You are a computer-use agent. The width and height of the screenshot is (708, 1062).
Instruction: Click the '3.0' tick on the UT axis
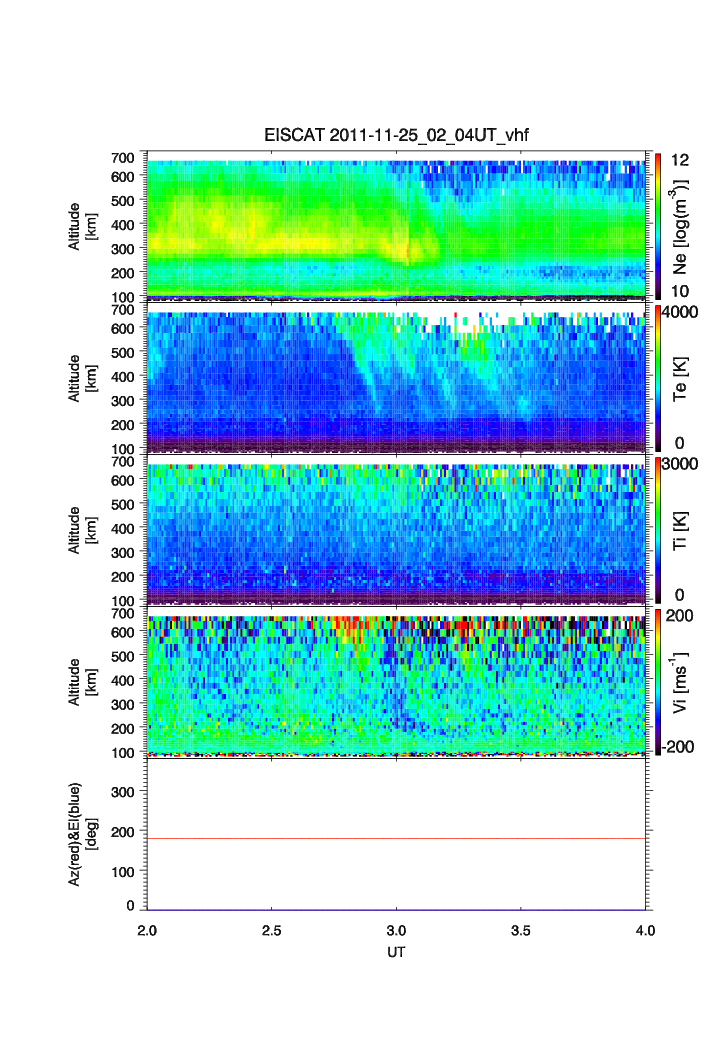(x=396, y=930)
